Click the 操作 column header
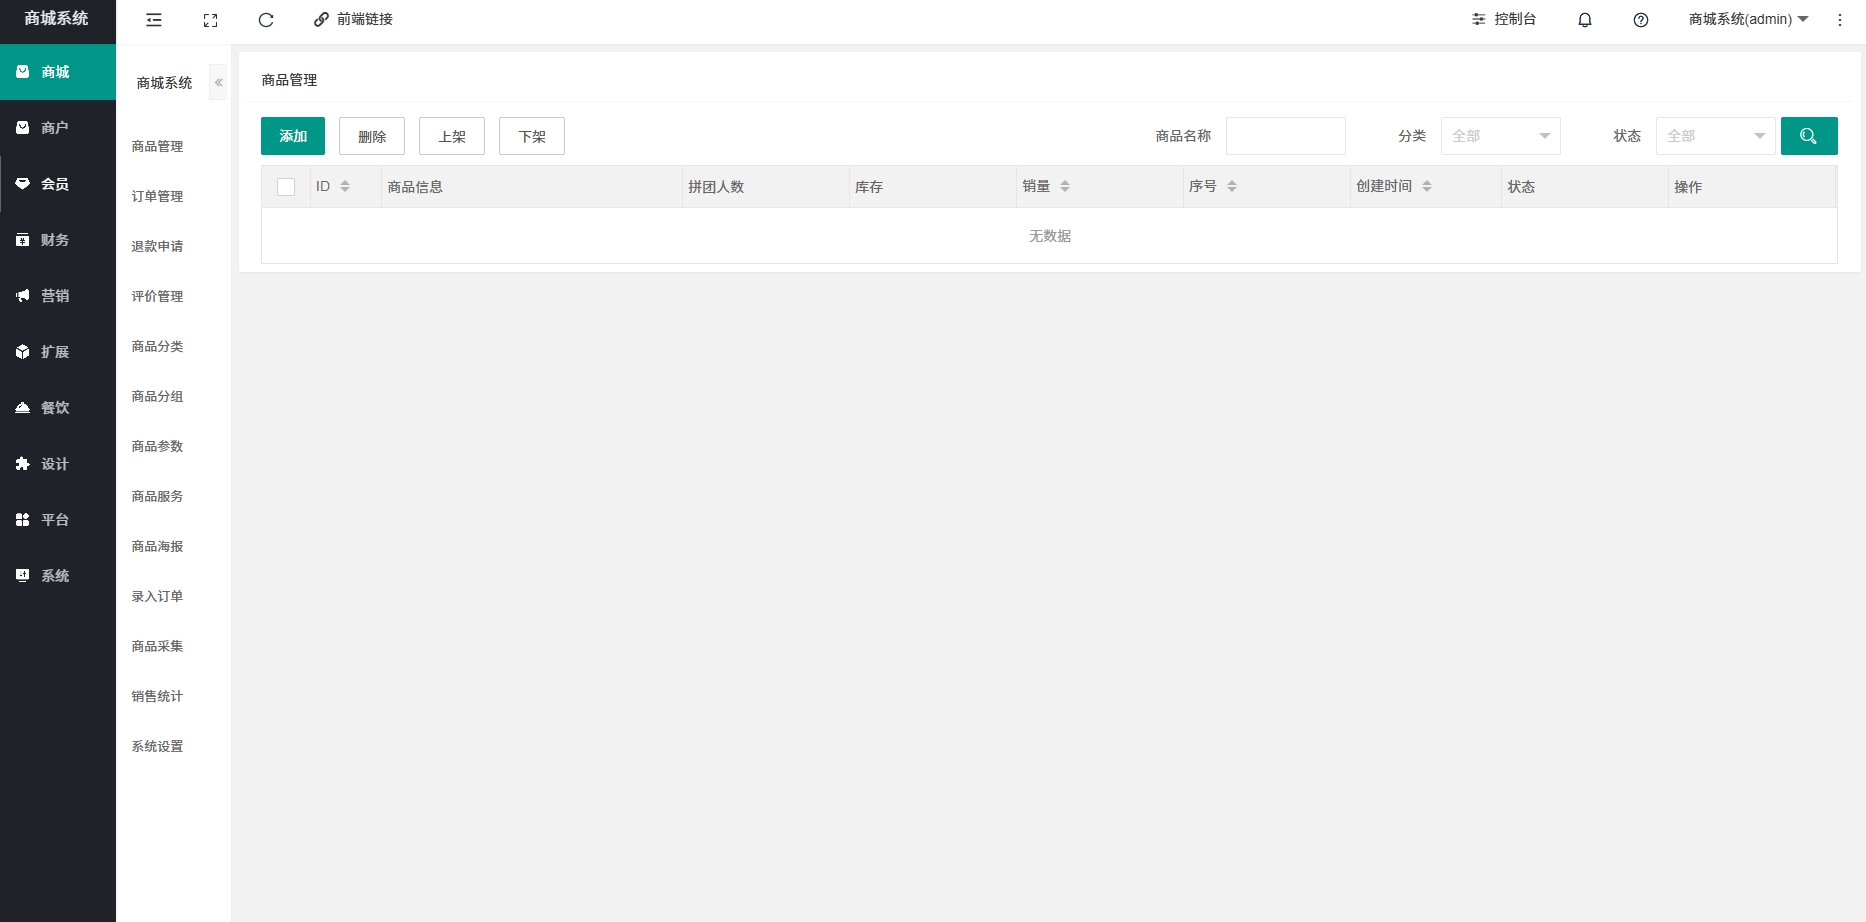The image size is (1866, 922). click(x=1753, y=187)
